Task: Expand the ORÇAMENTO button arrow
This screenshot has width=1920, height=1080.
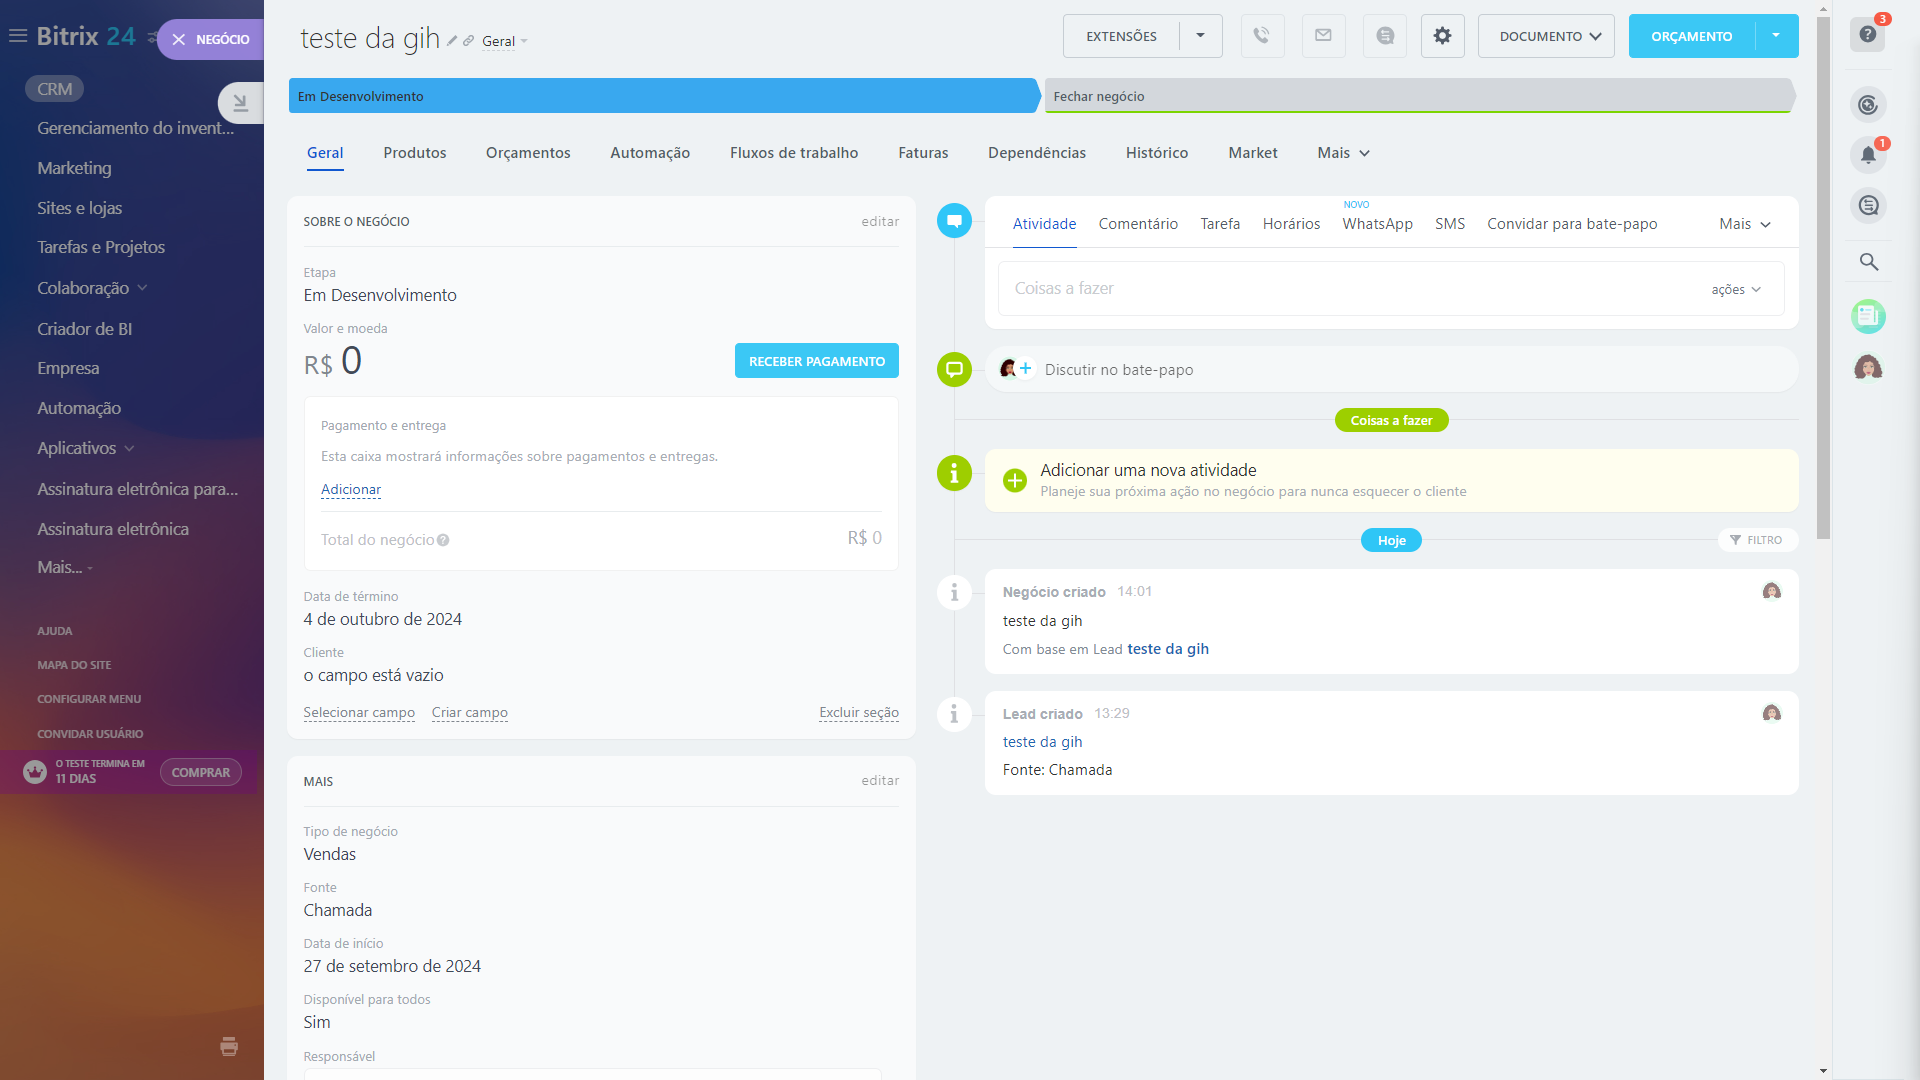Action: click(x=1776, y=36)
